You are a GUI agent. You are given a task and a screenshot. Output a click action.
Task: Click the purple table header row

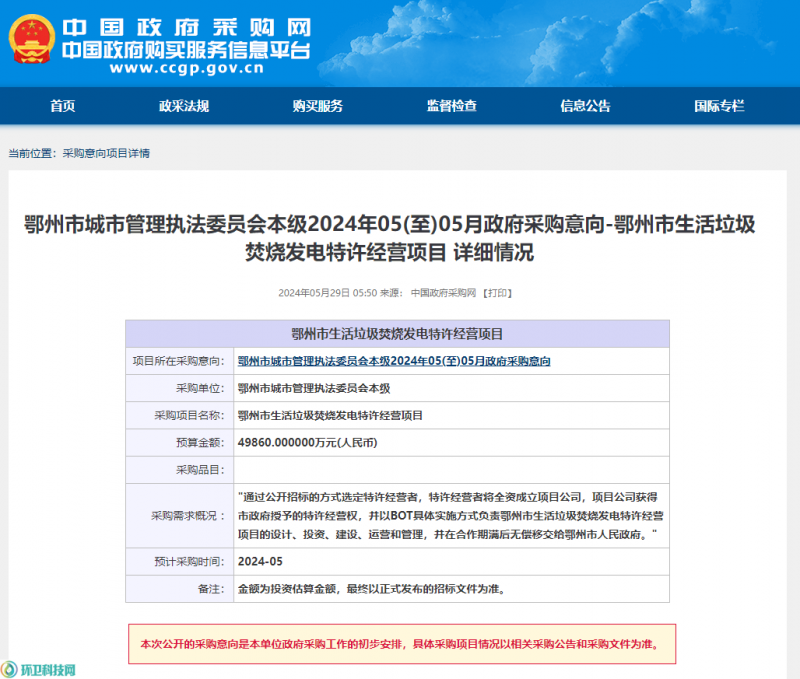point(397,334)
